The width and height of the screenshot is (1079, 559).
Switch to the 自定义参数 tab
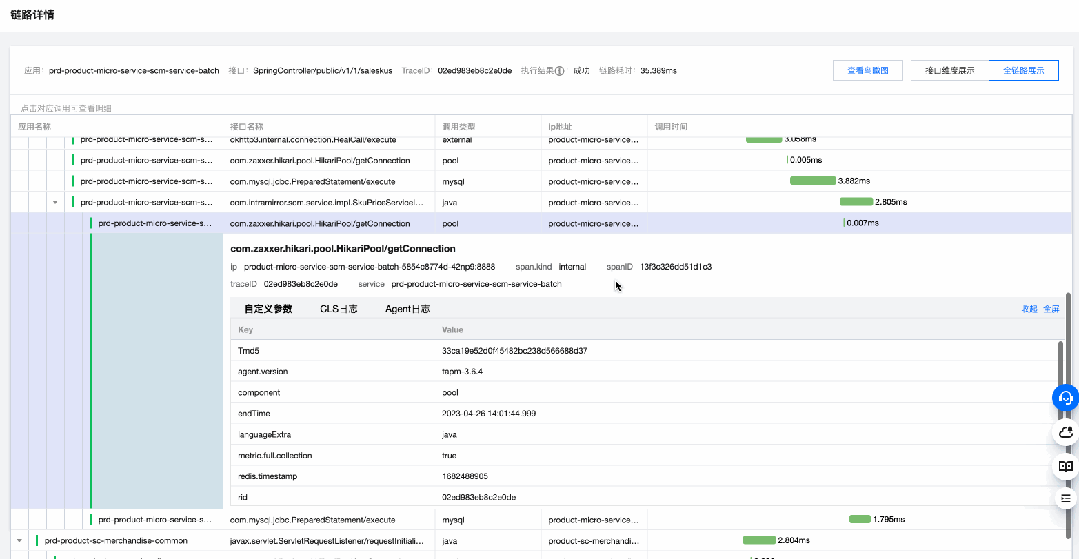[x=268, y=309]
